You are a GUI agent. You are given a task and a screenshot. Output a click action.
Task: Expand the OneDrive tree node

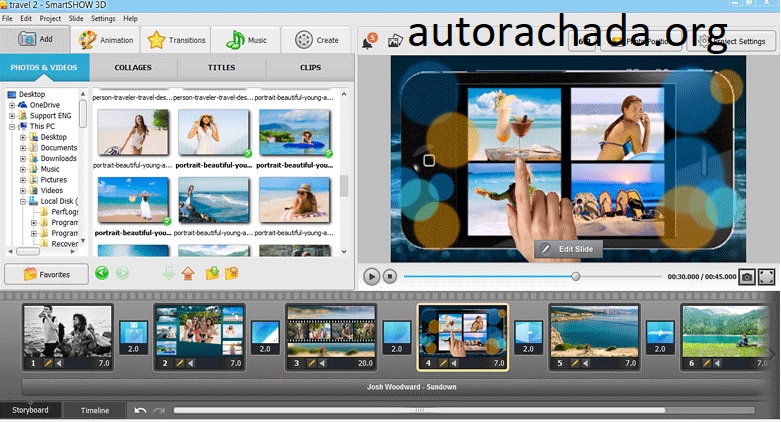(12, 105)
